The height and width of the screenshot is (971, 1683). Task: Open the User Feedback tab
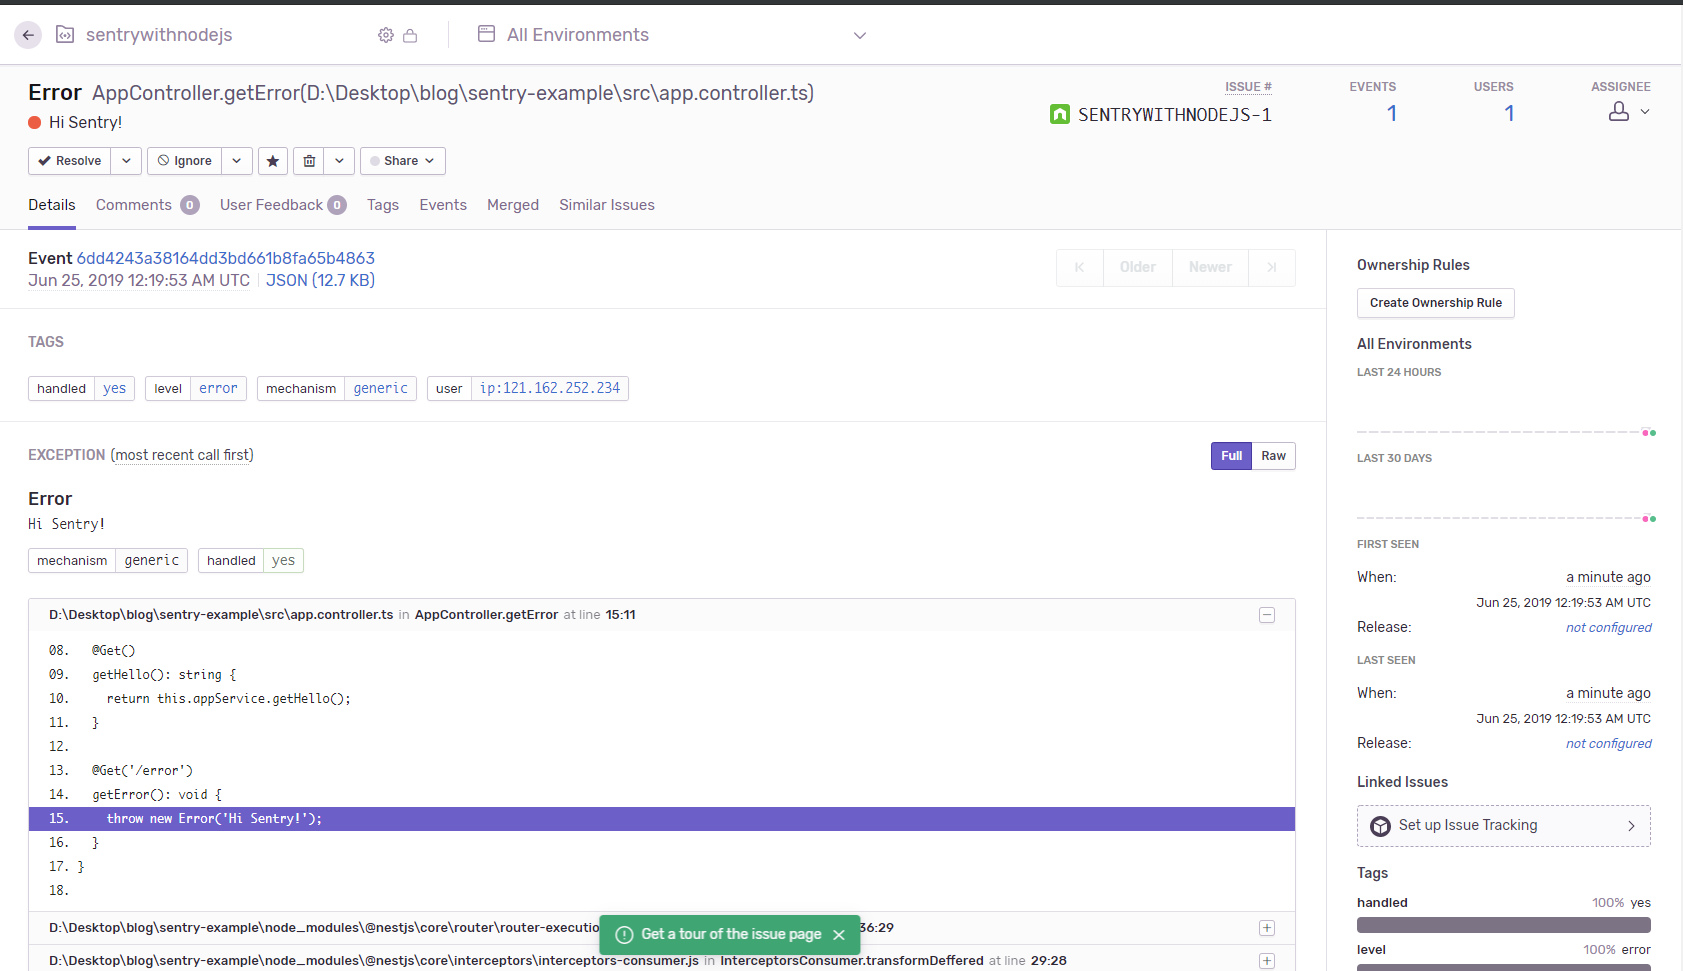[283, 205]
